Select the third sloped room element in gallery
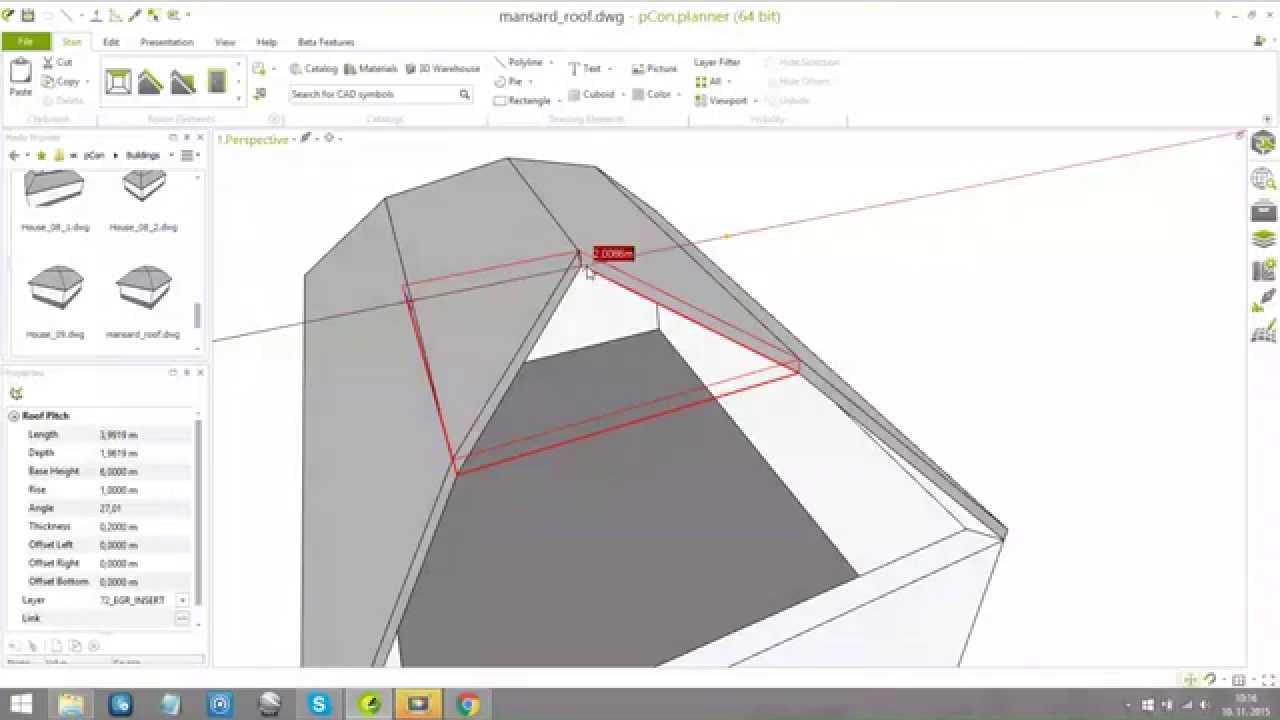Screen dimensions: 1280x720 [183, 82]
